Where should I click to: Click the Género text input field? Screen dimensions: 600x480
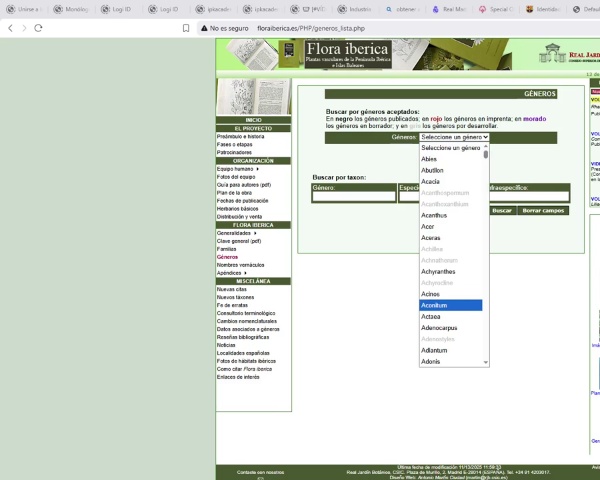click(x=353, y=197)
